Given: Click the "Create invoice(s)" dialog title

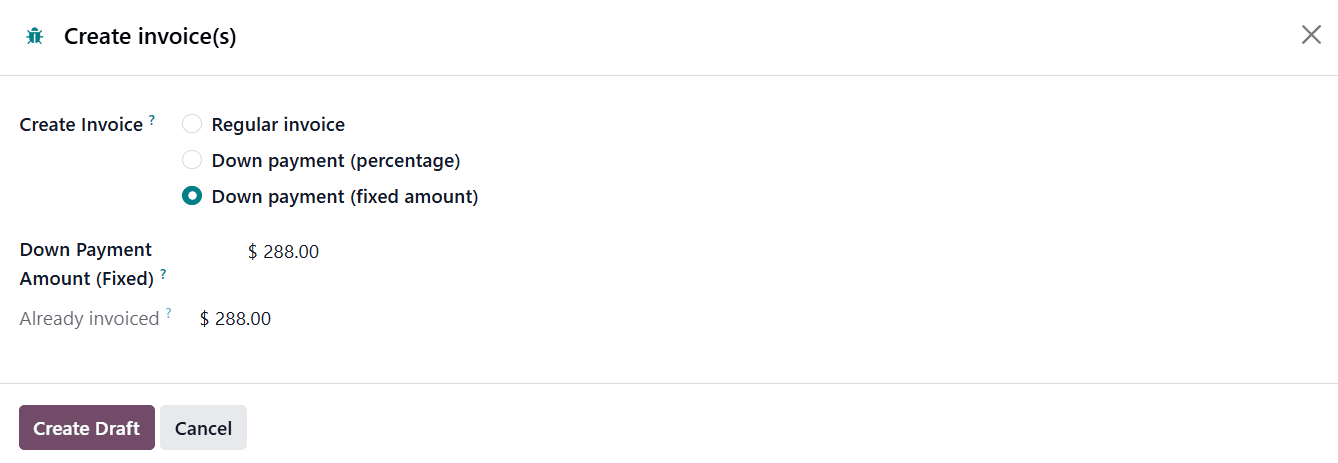Looking at the screenshot, I should [x=150, y=37].
